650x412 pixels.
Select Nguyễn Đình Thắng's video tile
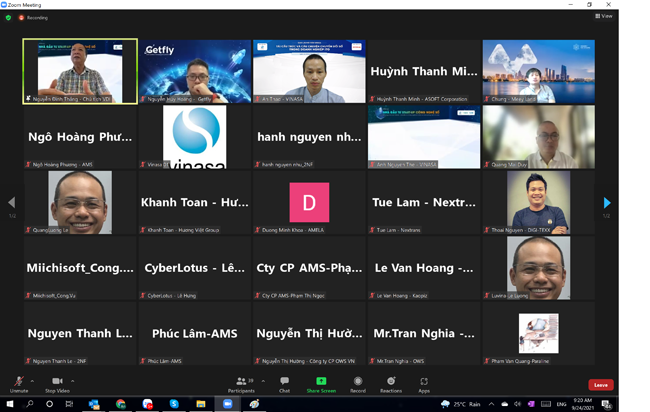tap(80, 71)
